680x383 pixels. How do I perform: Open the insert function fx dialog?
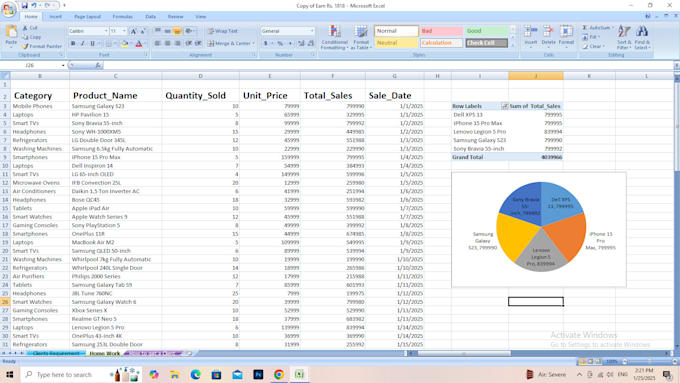click(x=98, y=65)
